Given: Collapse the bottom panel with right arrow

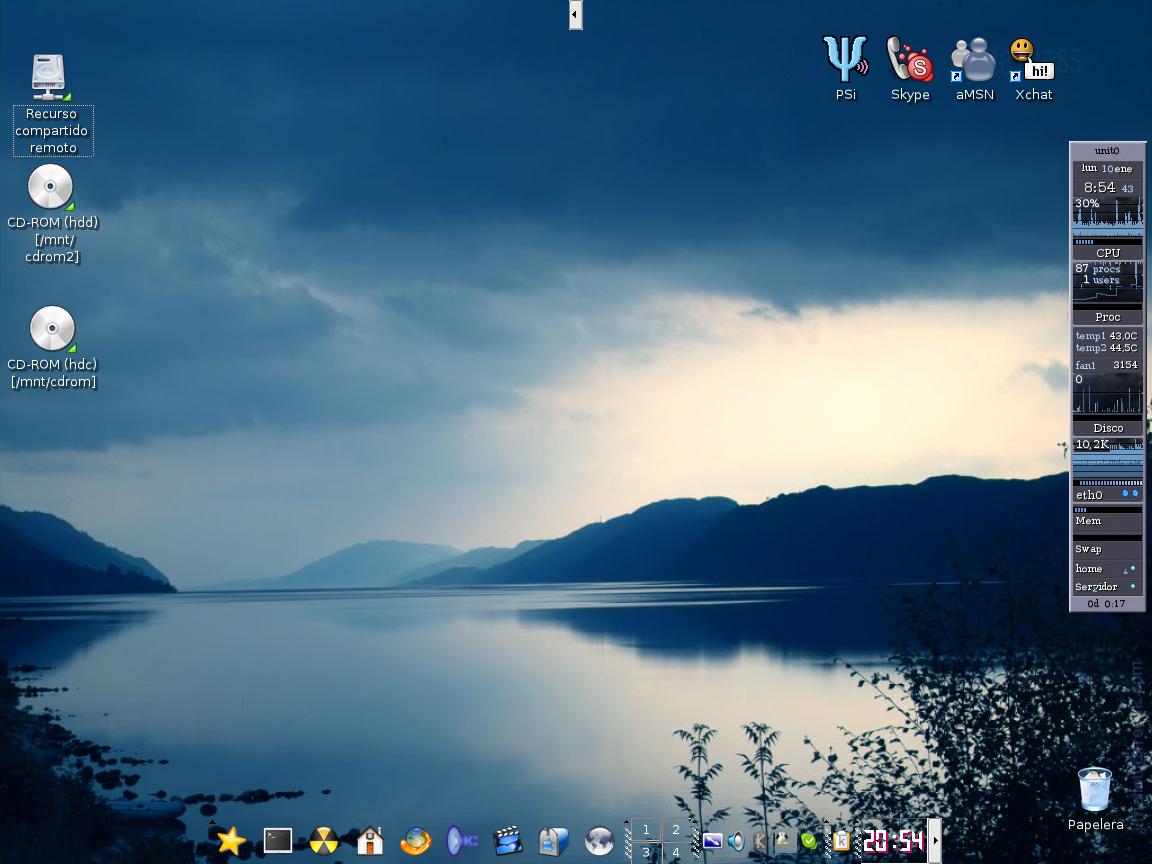Looking at the screenshot, I should click(935, 840).
